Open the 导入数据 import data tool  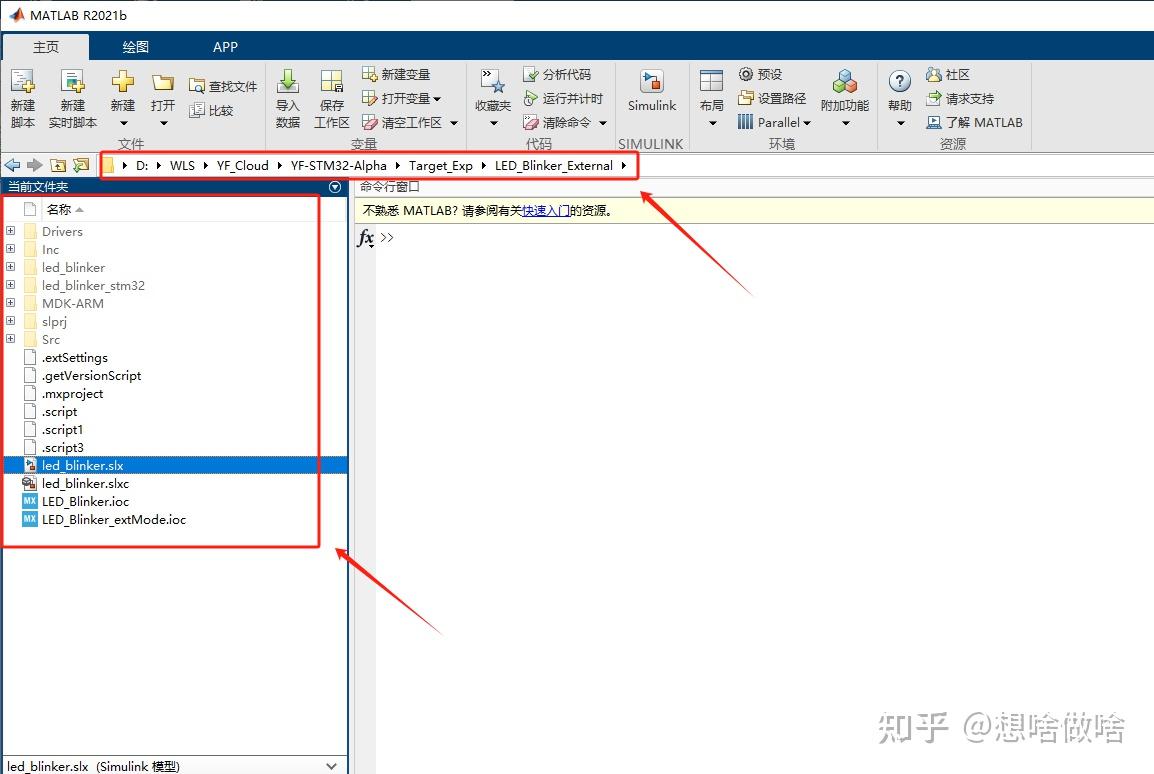287,95
